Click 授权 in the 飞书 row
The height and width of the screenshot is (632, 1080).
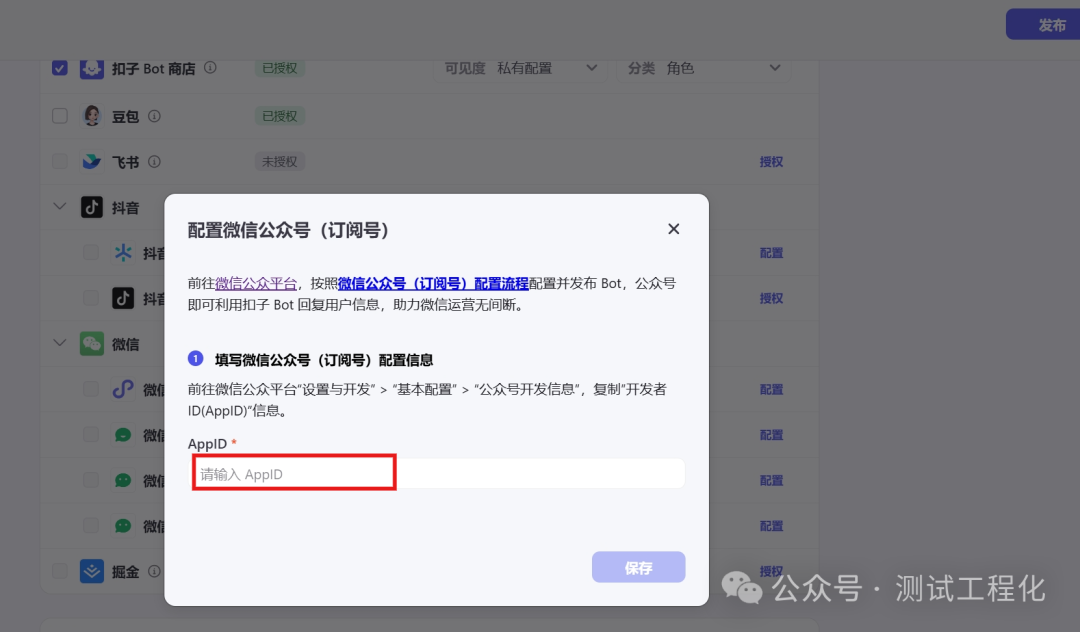[771, 162]
